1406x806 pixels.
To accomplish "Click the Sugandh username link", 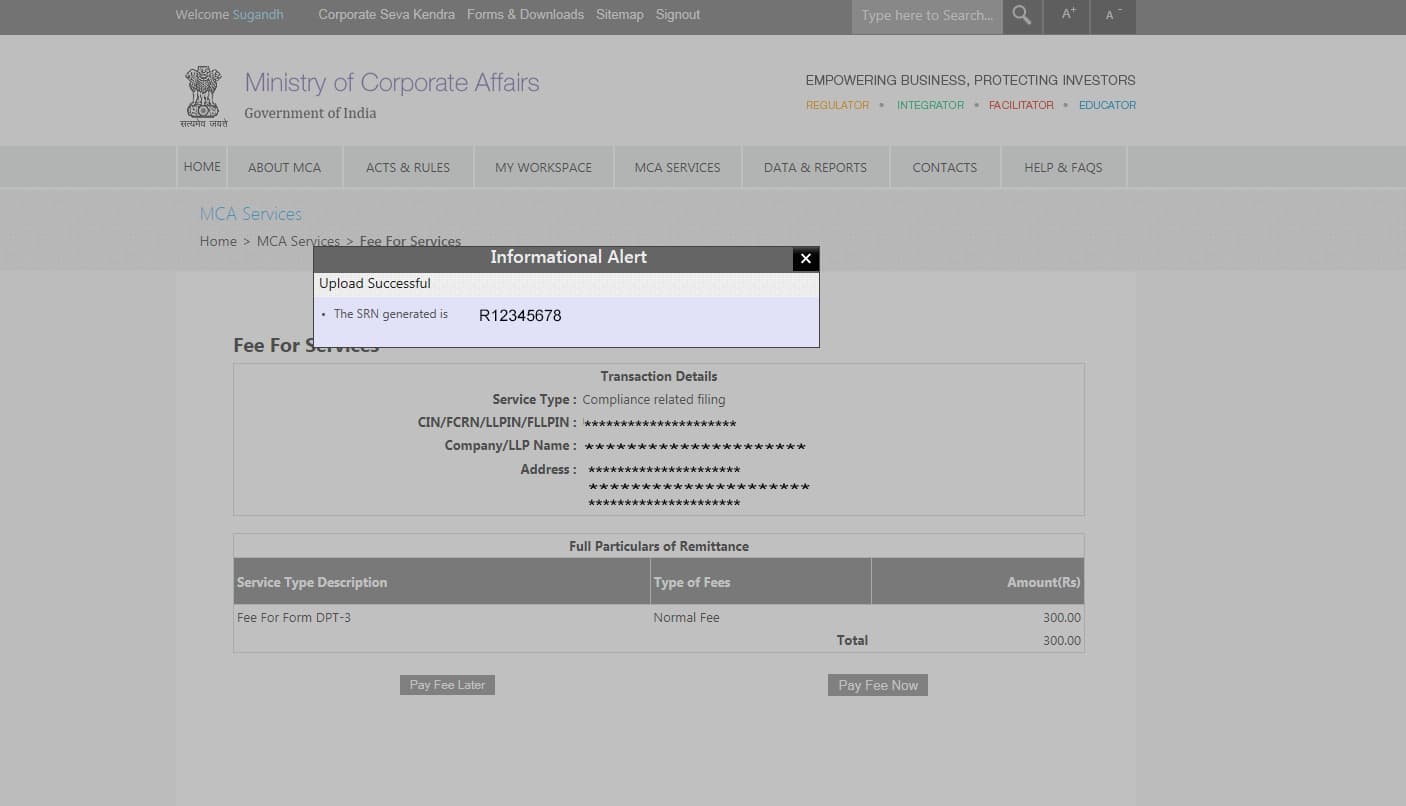I will point(258,15).
